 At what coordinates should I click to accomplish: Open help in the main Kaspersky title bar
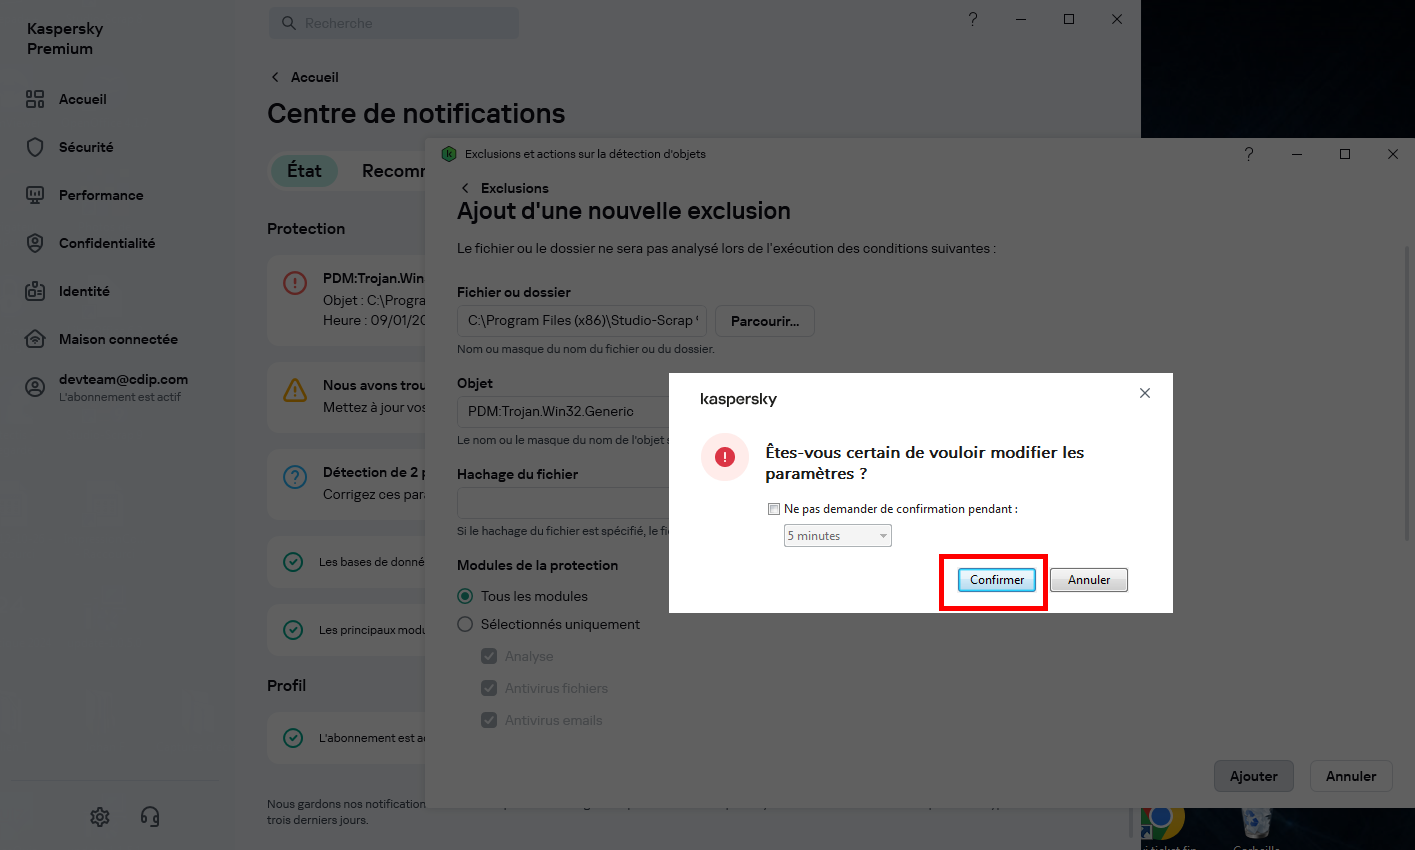tap(973, 19)
